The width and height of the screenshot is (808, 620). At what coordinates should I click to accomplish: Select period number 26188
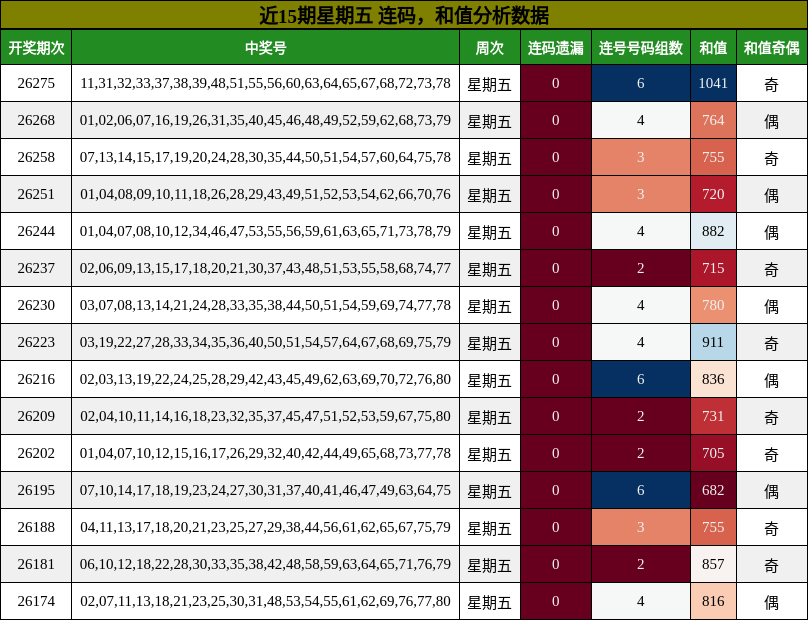click(36, 527)
